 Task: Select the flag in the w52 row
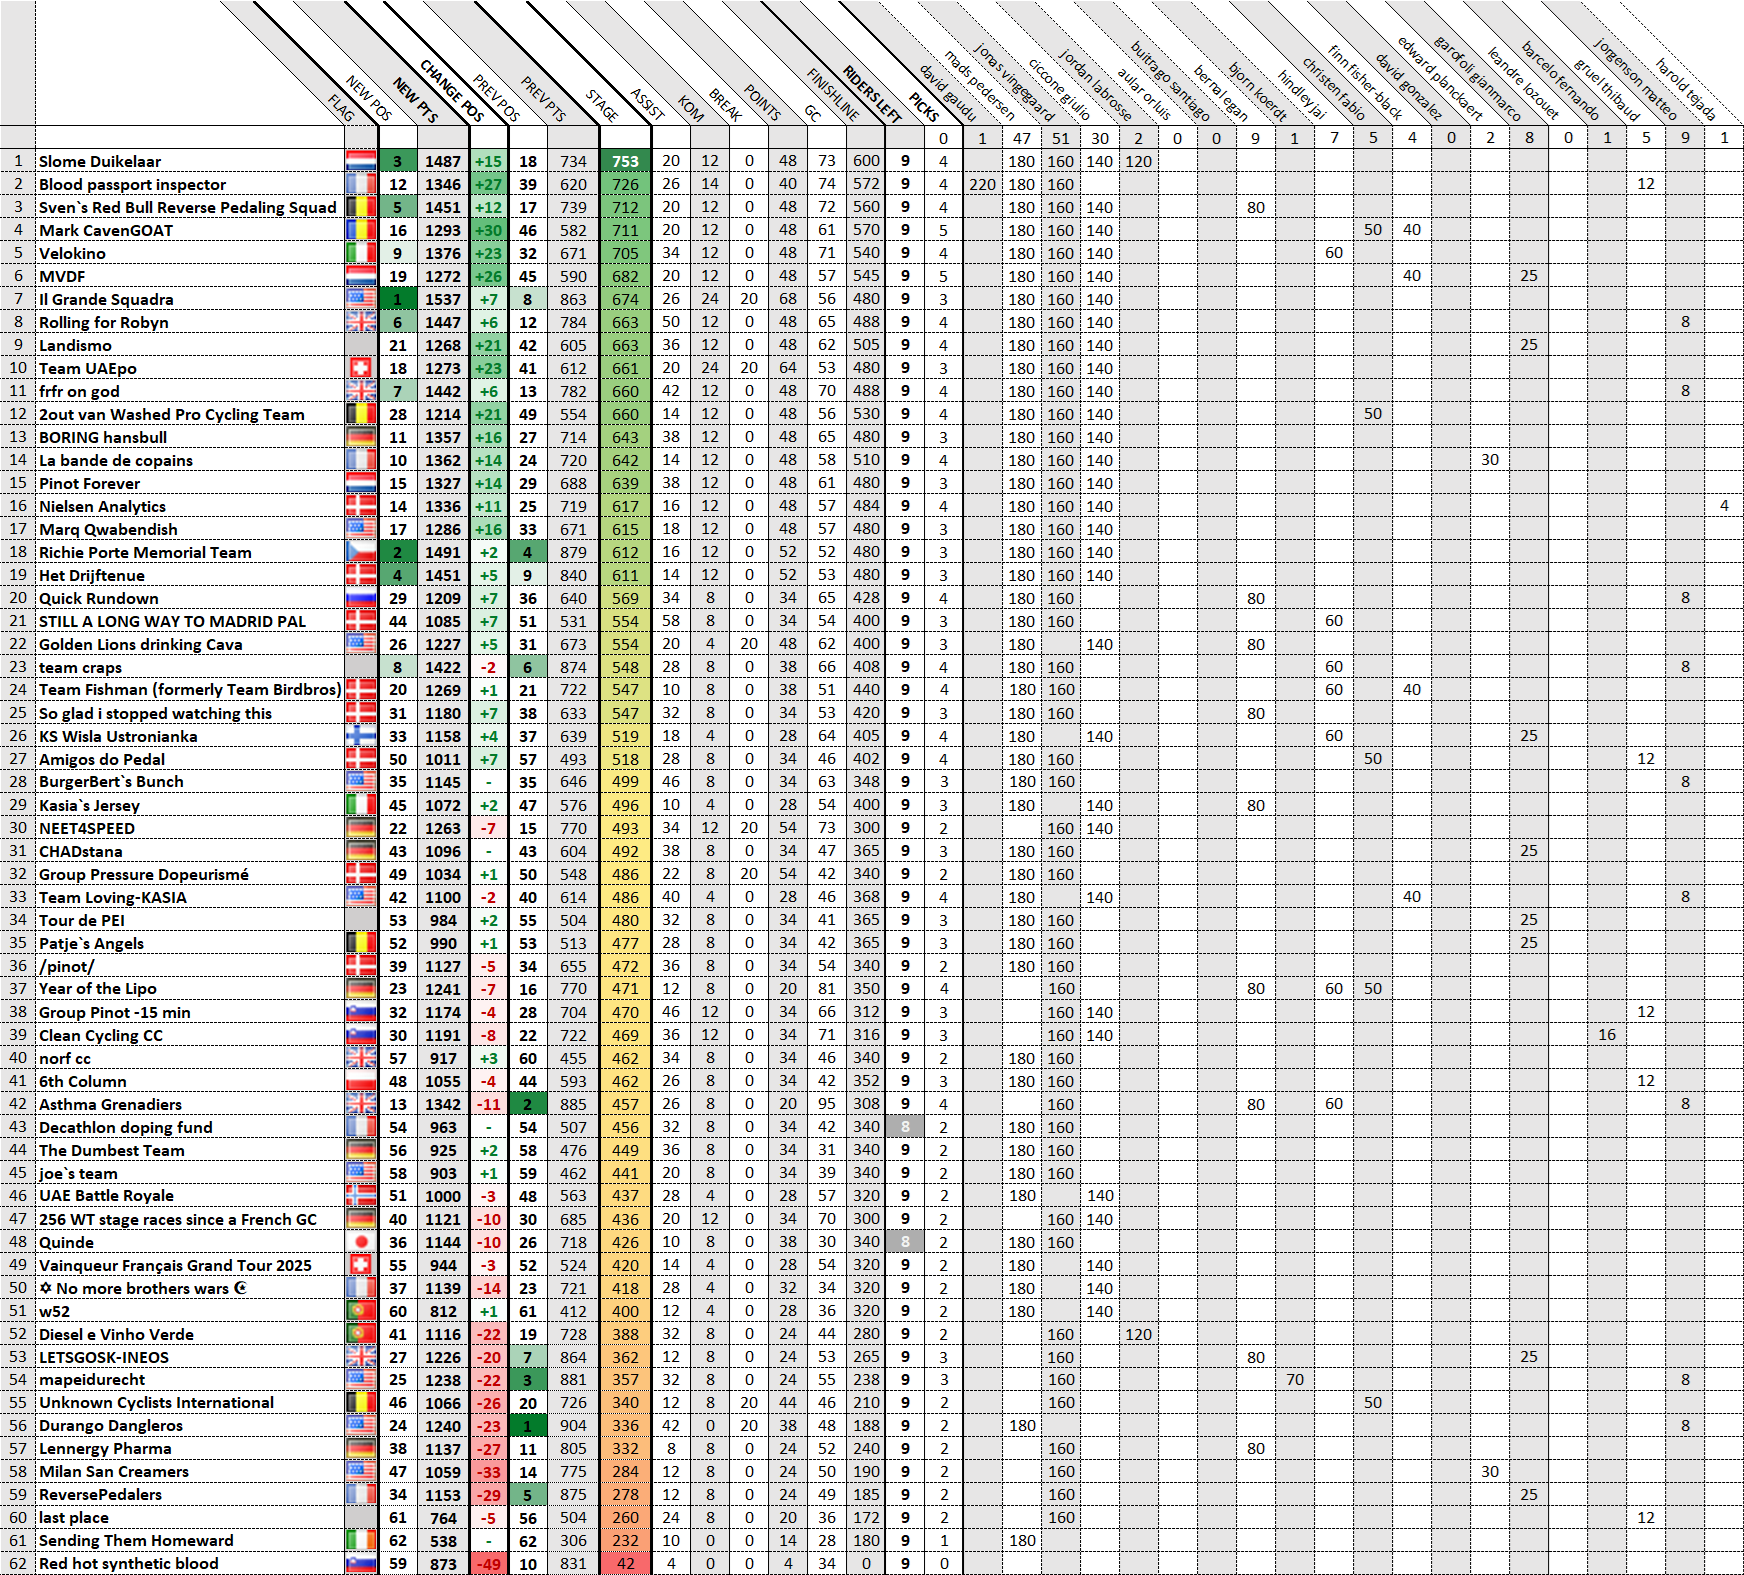[361, 1311]
